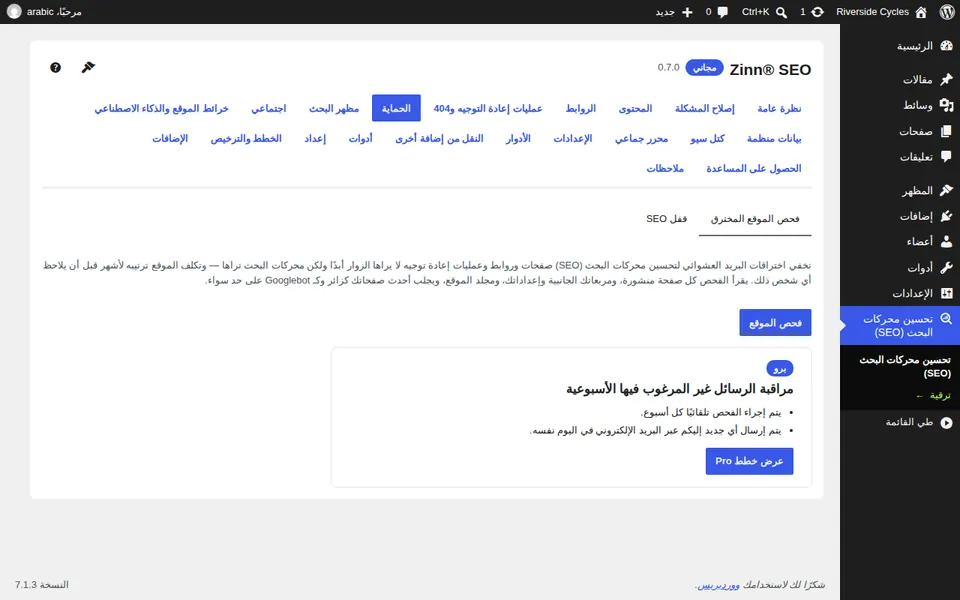Click the فحص الموقع button
Screen dimensions: 960x600
click(x=775, y=323)
